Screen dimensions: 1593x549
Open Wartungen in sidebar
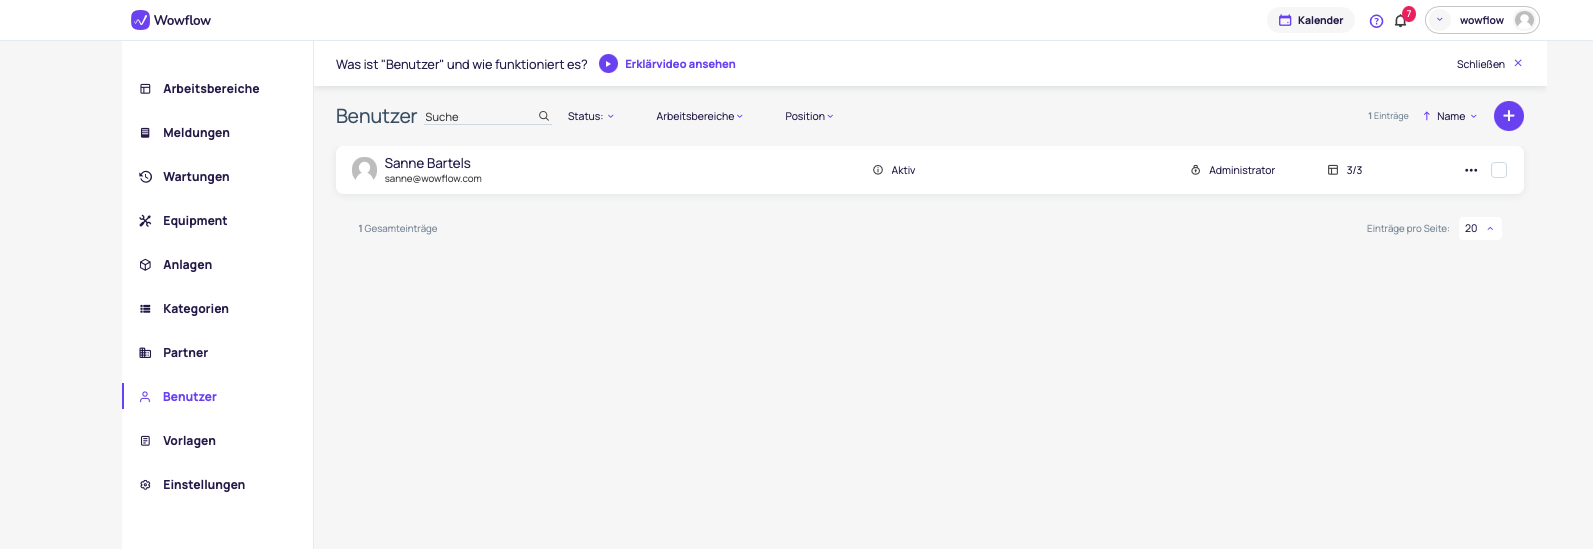pyautogui.click(x=196, y=177)
